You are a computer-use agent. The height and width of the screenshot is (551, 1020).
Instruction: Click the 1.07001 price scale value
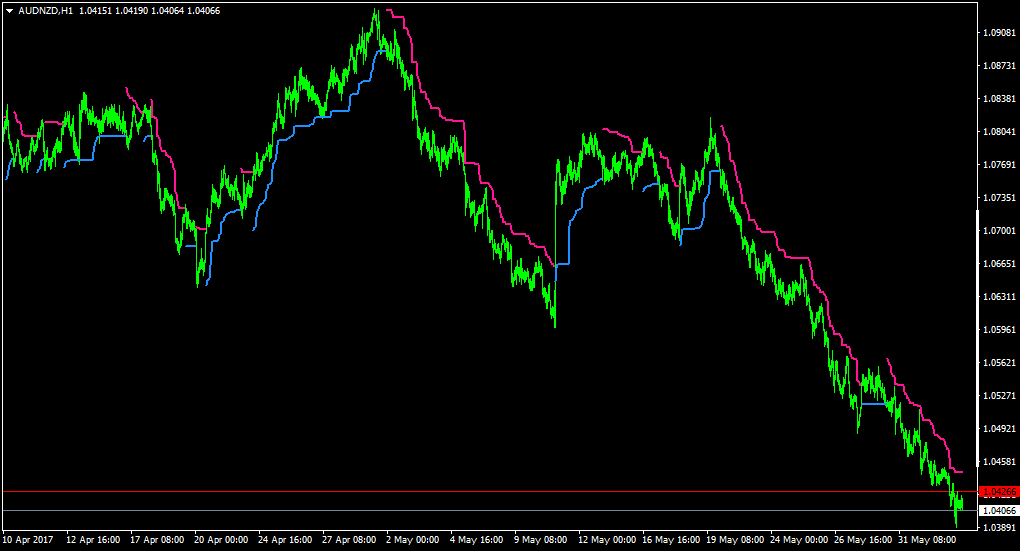pyautogui.click(x=1000, y=231)
